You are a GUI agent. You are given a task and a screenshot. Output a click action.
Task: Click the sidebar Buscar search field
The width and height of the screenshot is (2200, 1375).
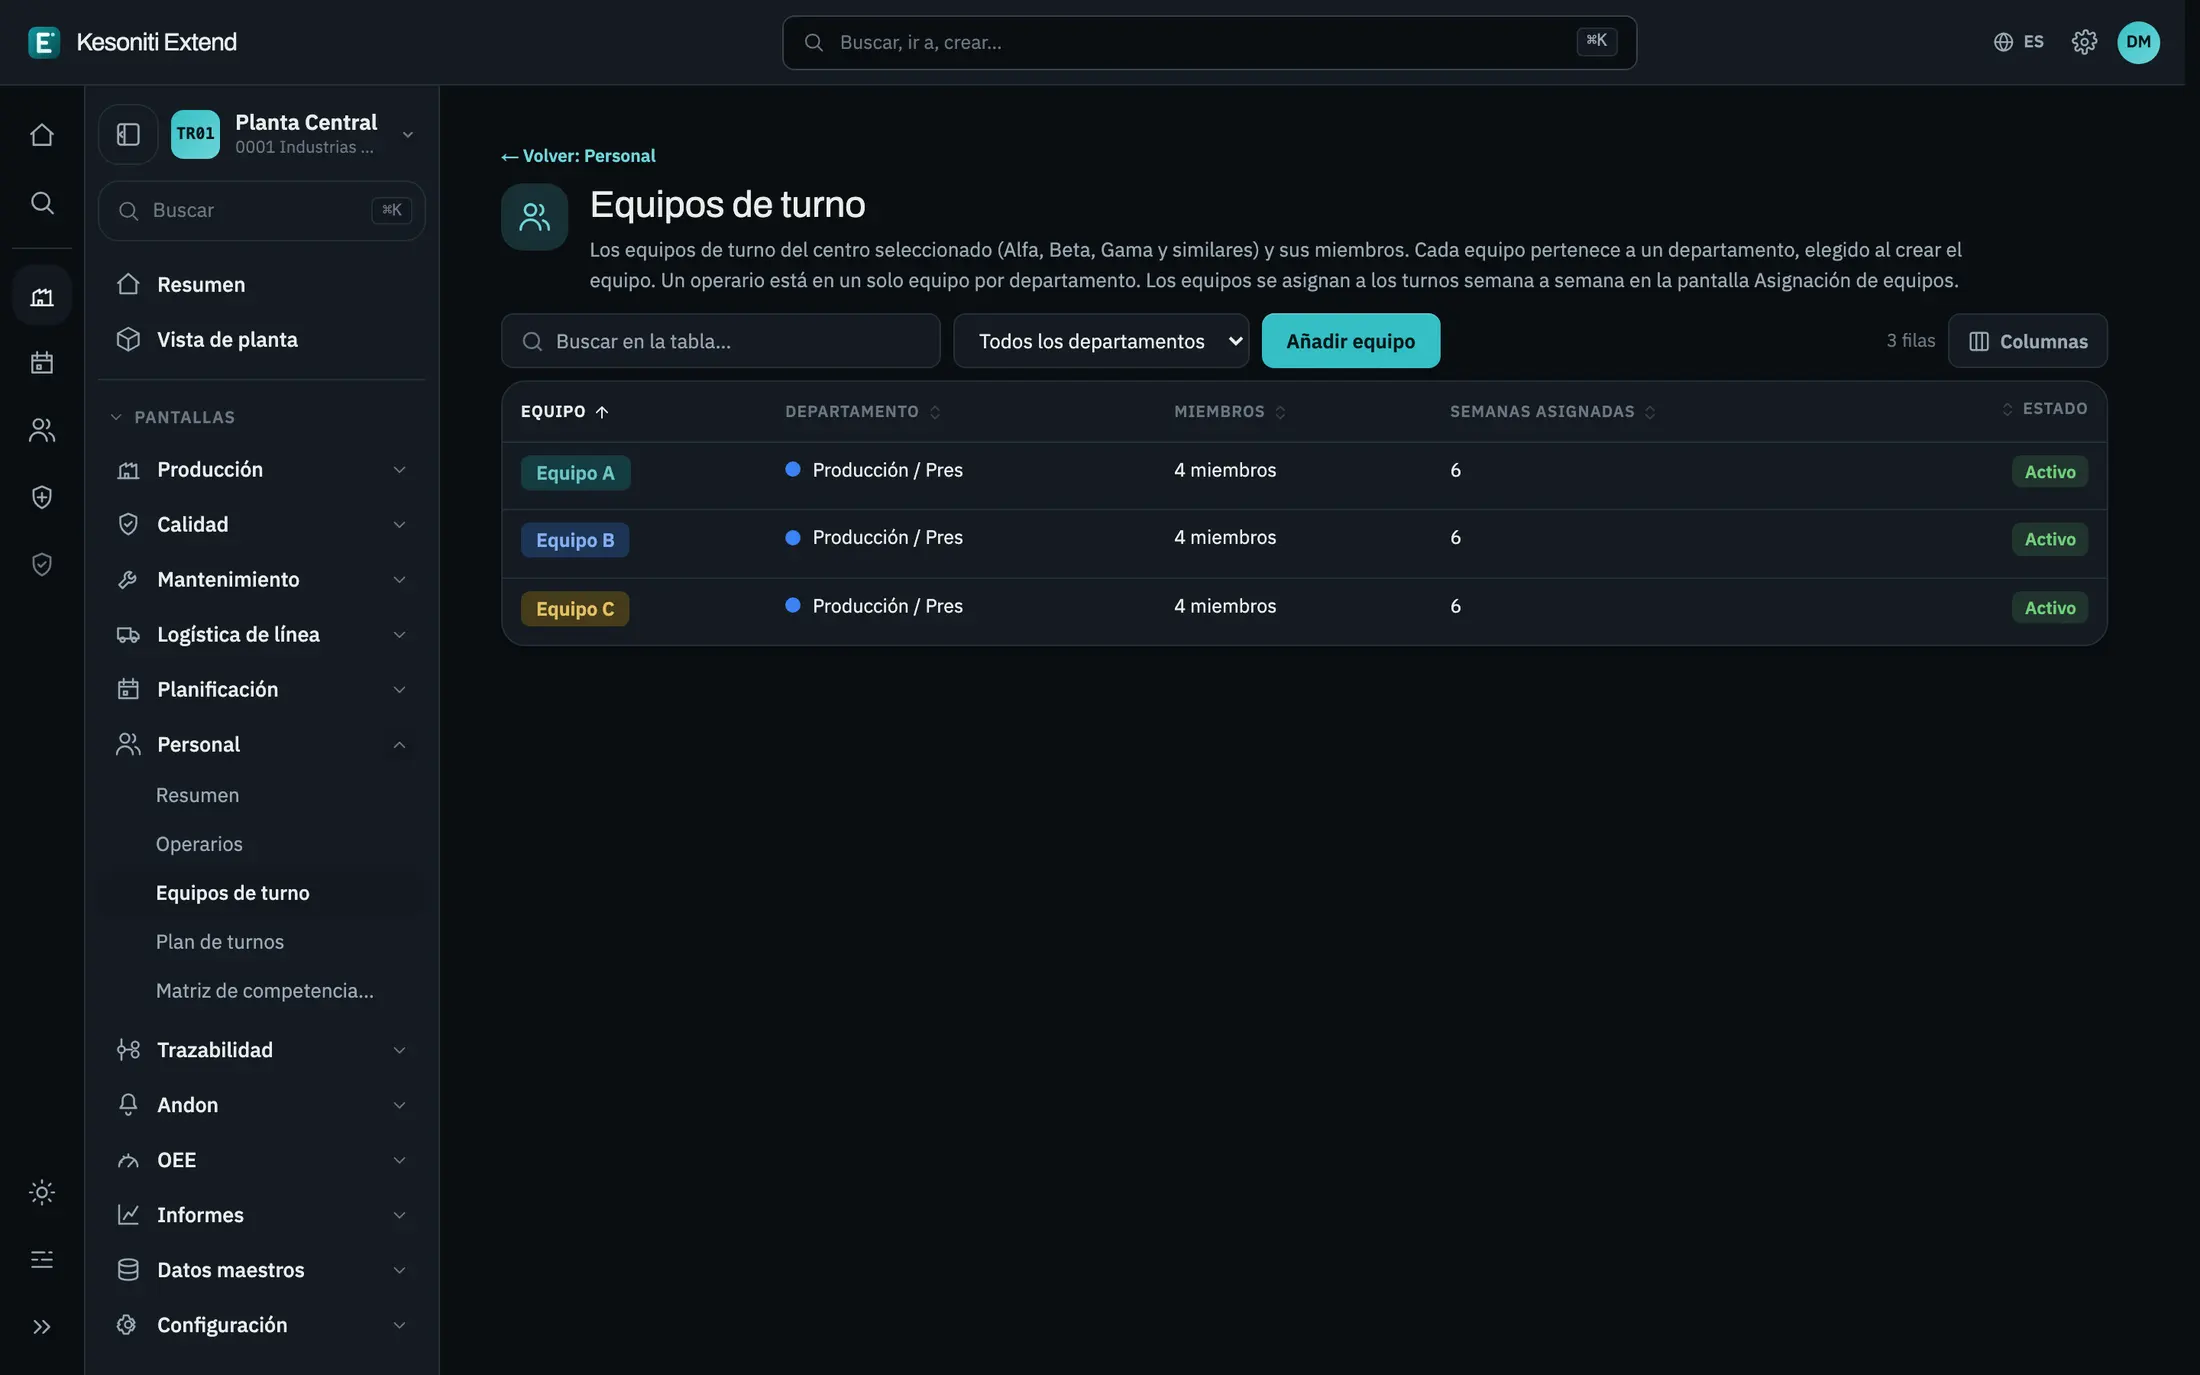[262, 210]
